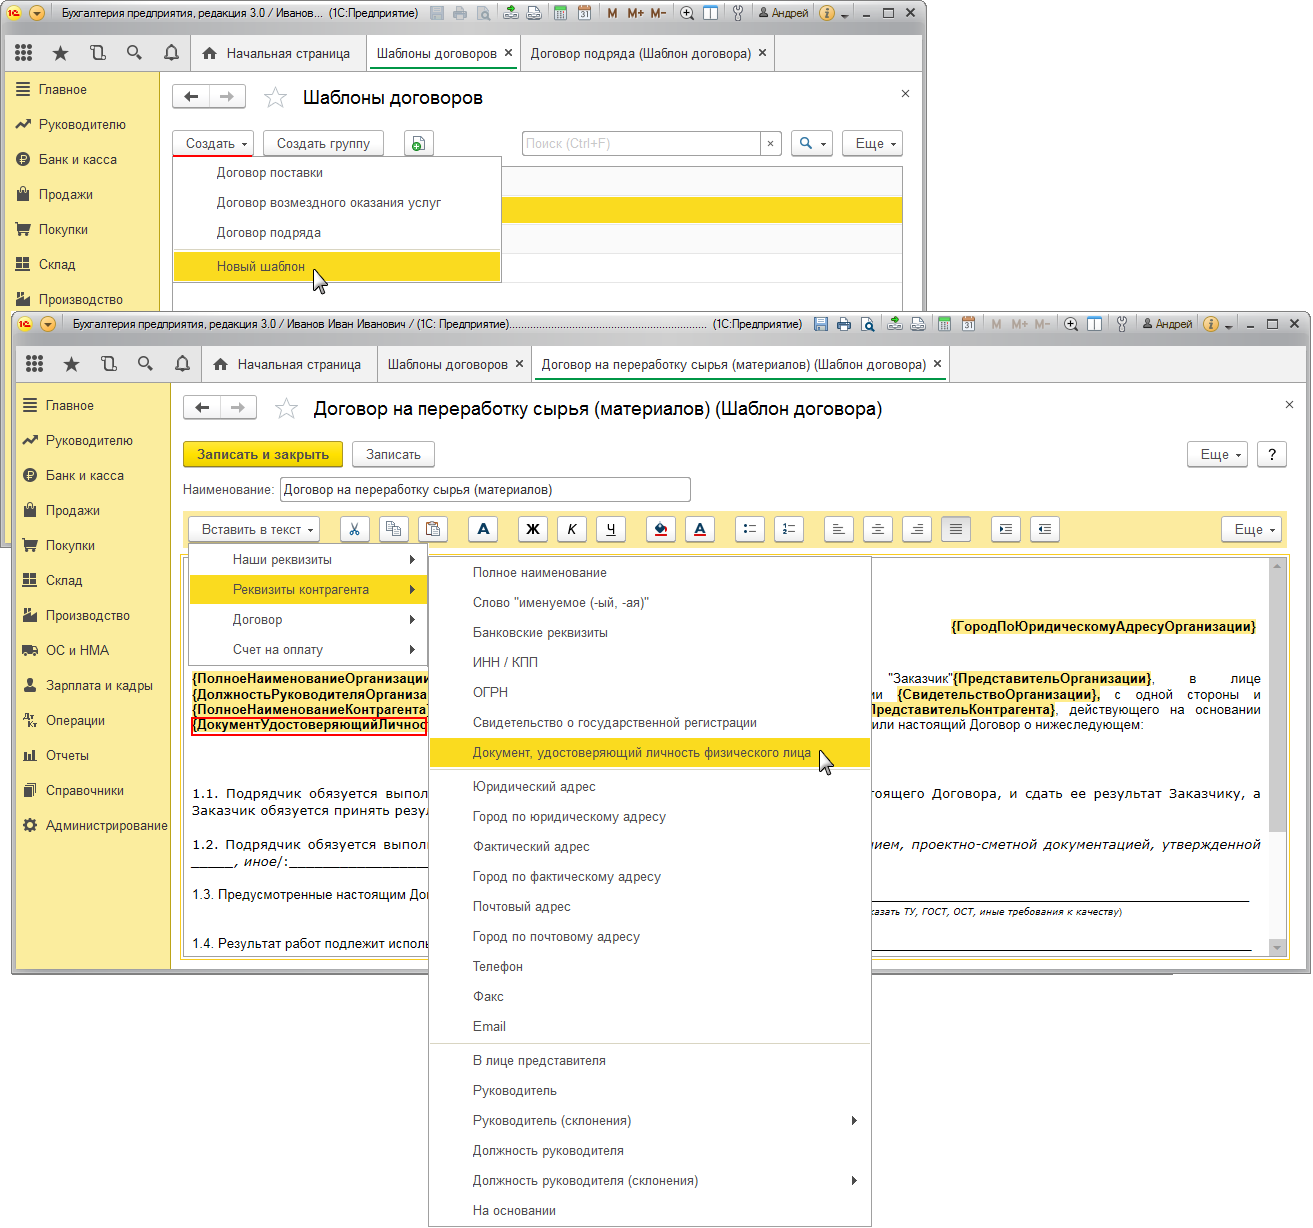Open search magnifier in front window toolbar
Viewport: 1313px width, 1228px height.
click(146, 364)
